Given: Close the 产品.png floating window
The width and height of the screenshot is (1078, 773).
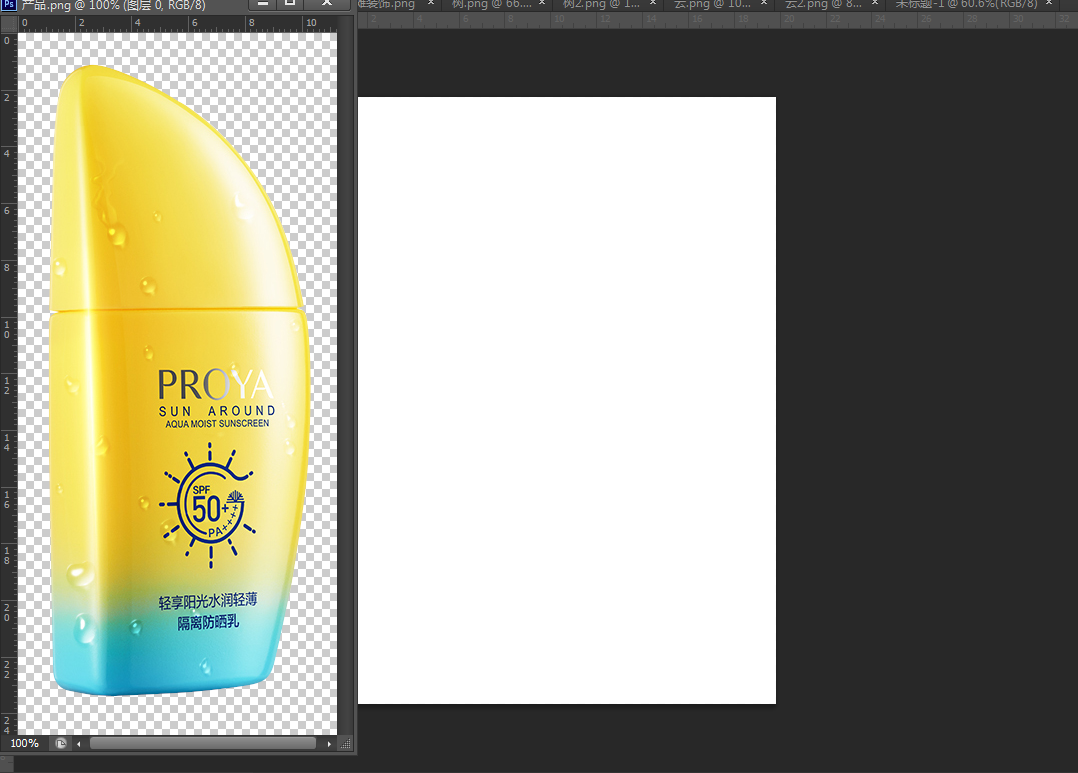Looking at the screenshot, I should click(x=327, y=3).
